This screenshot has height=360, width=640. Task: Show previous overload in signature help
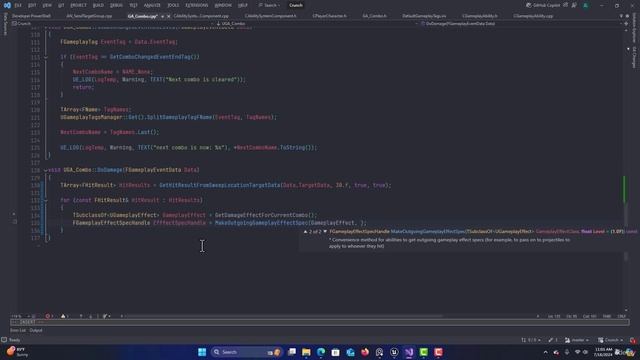coord(305,231)
